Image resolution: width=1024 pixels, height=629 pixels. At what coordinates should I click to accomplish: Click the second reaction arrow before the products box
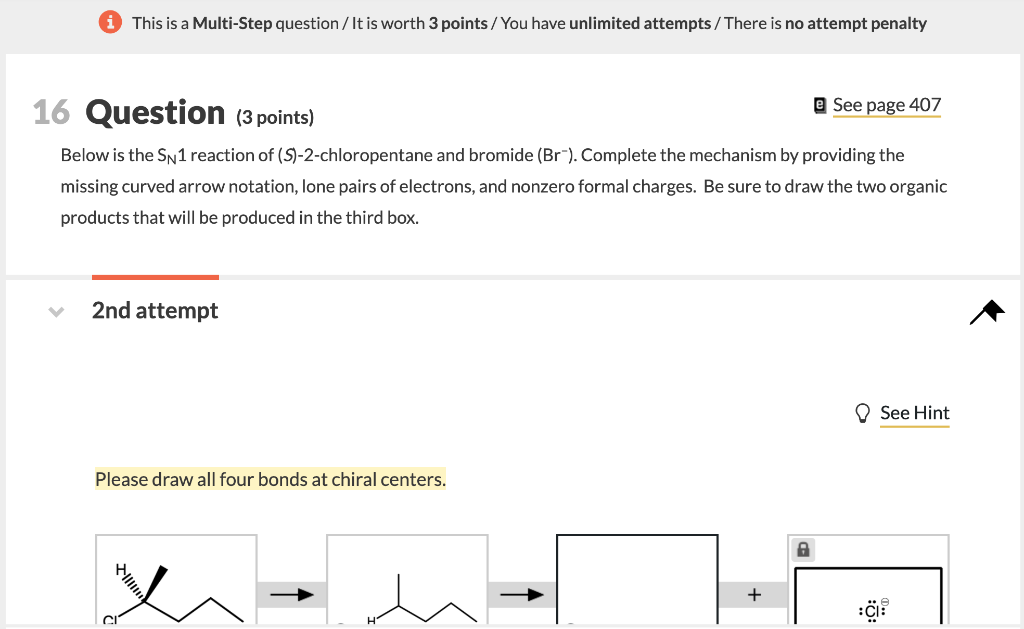click(521, 594)
